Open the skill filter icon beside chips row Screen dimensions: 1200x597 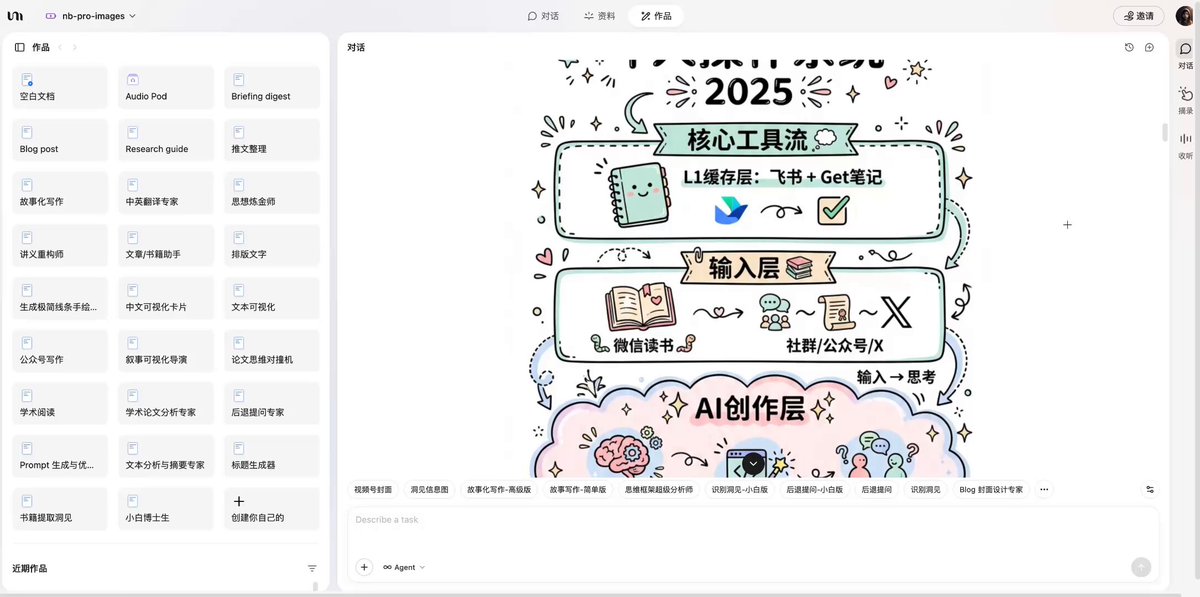[1146, 490]
